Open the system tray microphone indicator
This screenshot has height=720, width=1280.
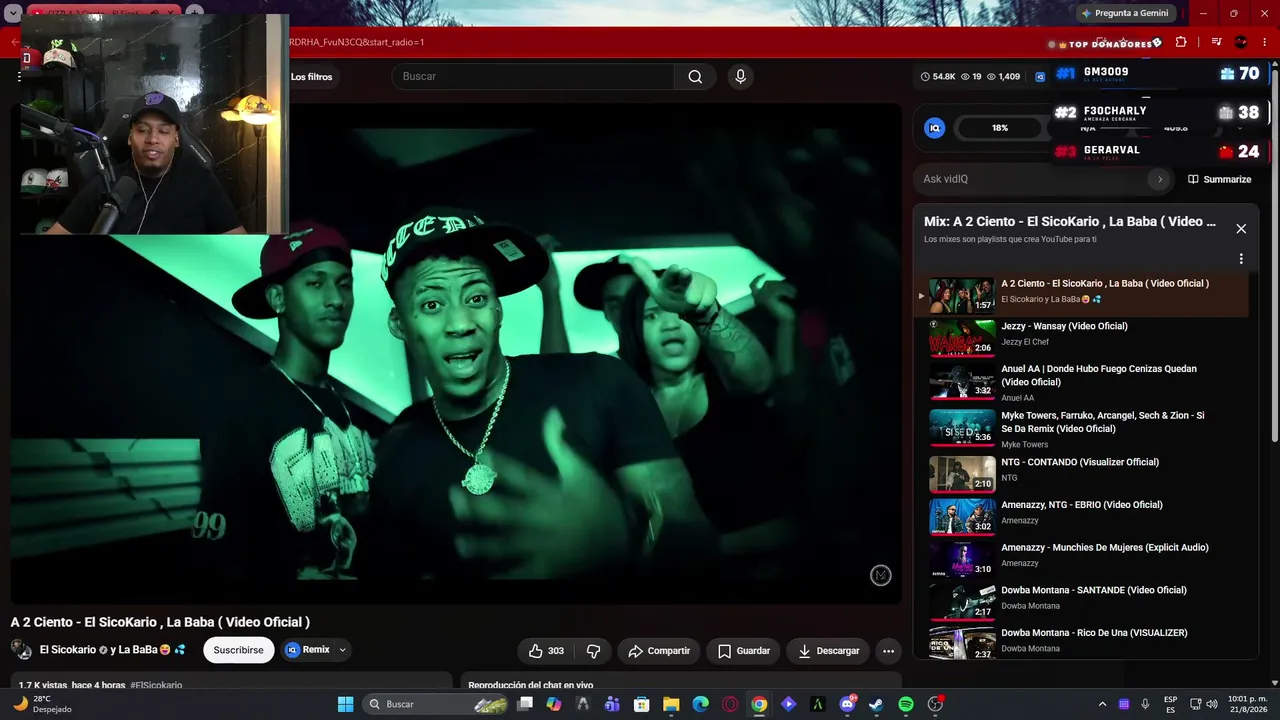[x=1145, y=704]
